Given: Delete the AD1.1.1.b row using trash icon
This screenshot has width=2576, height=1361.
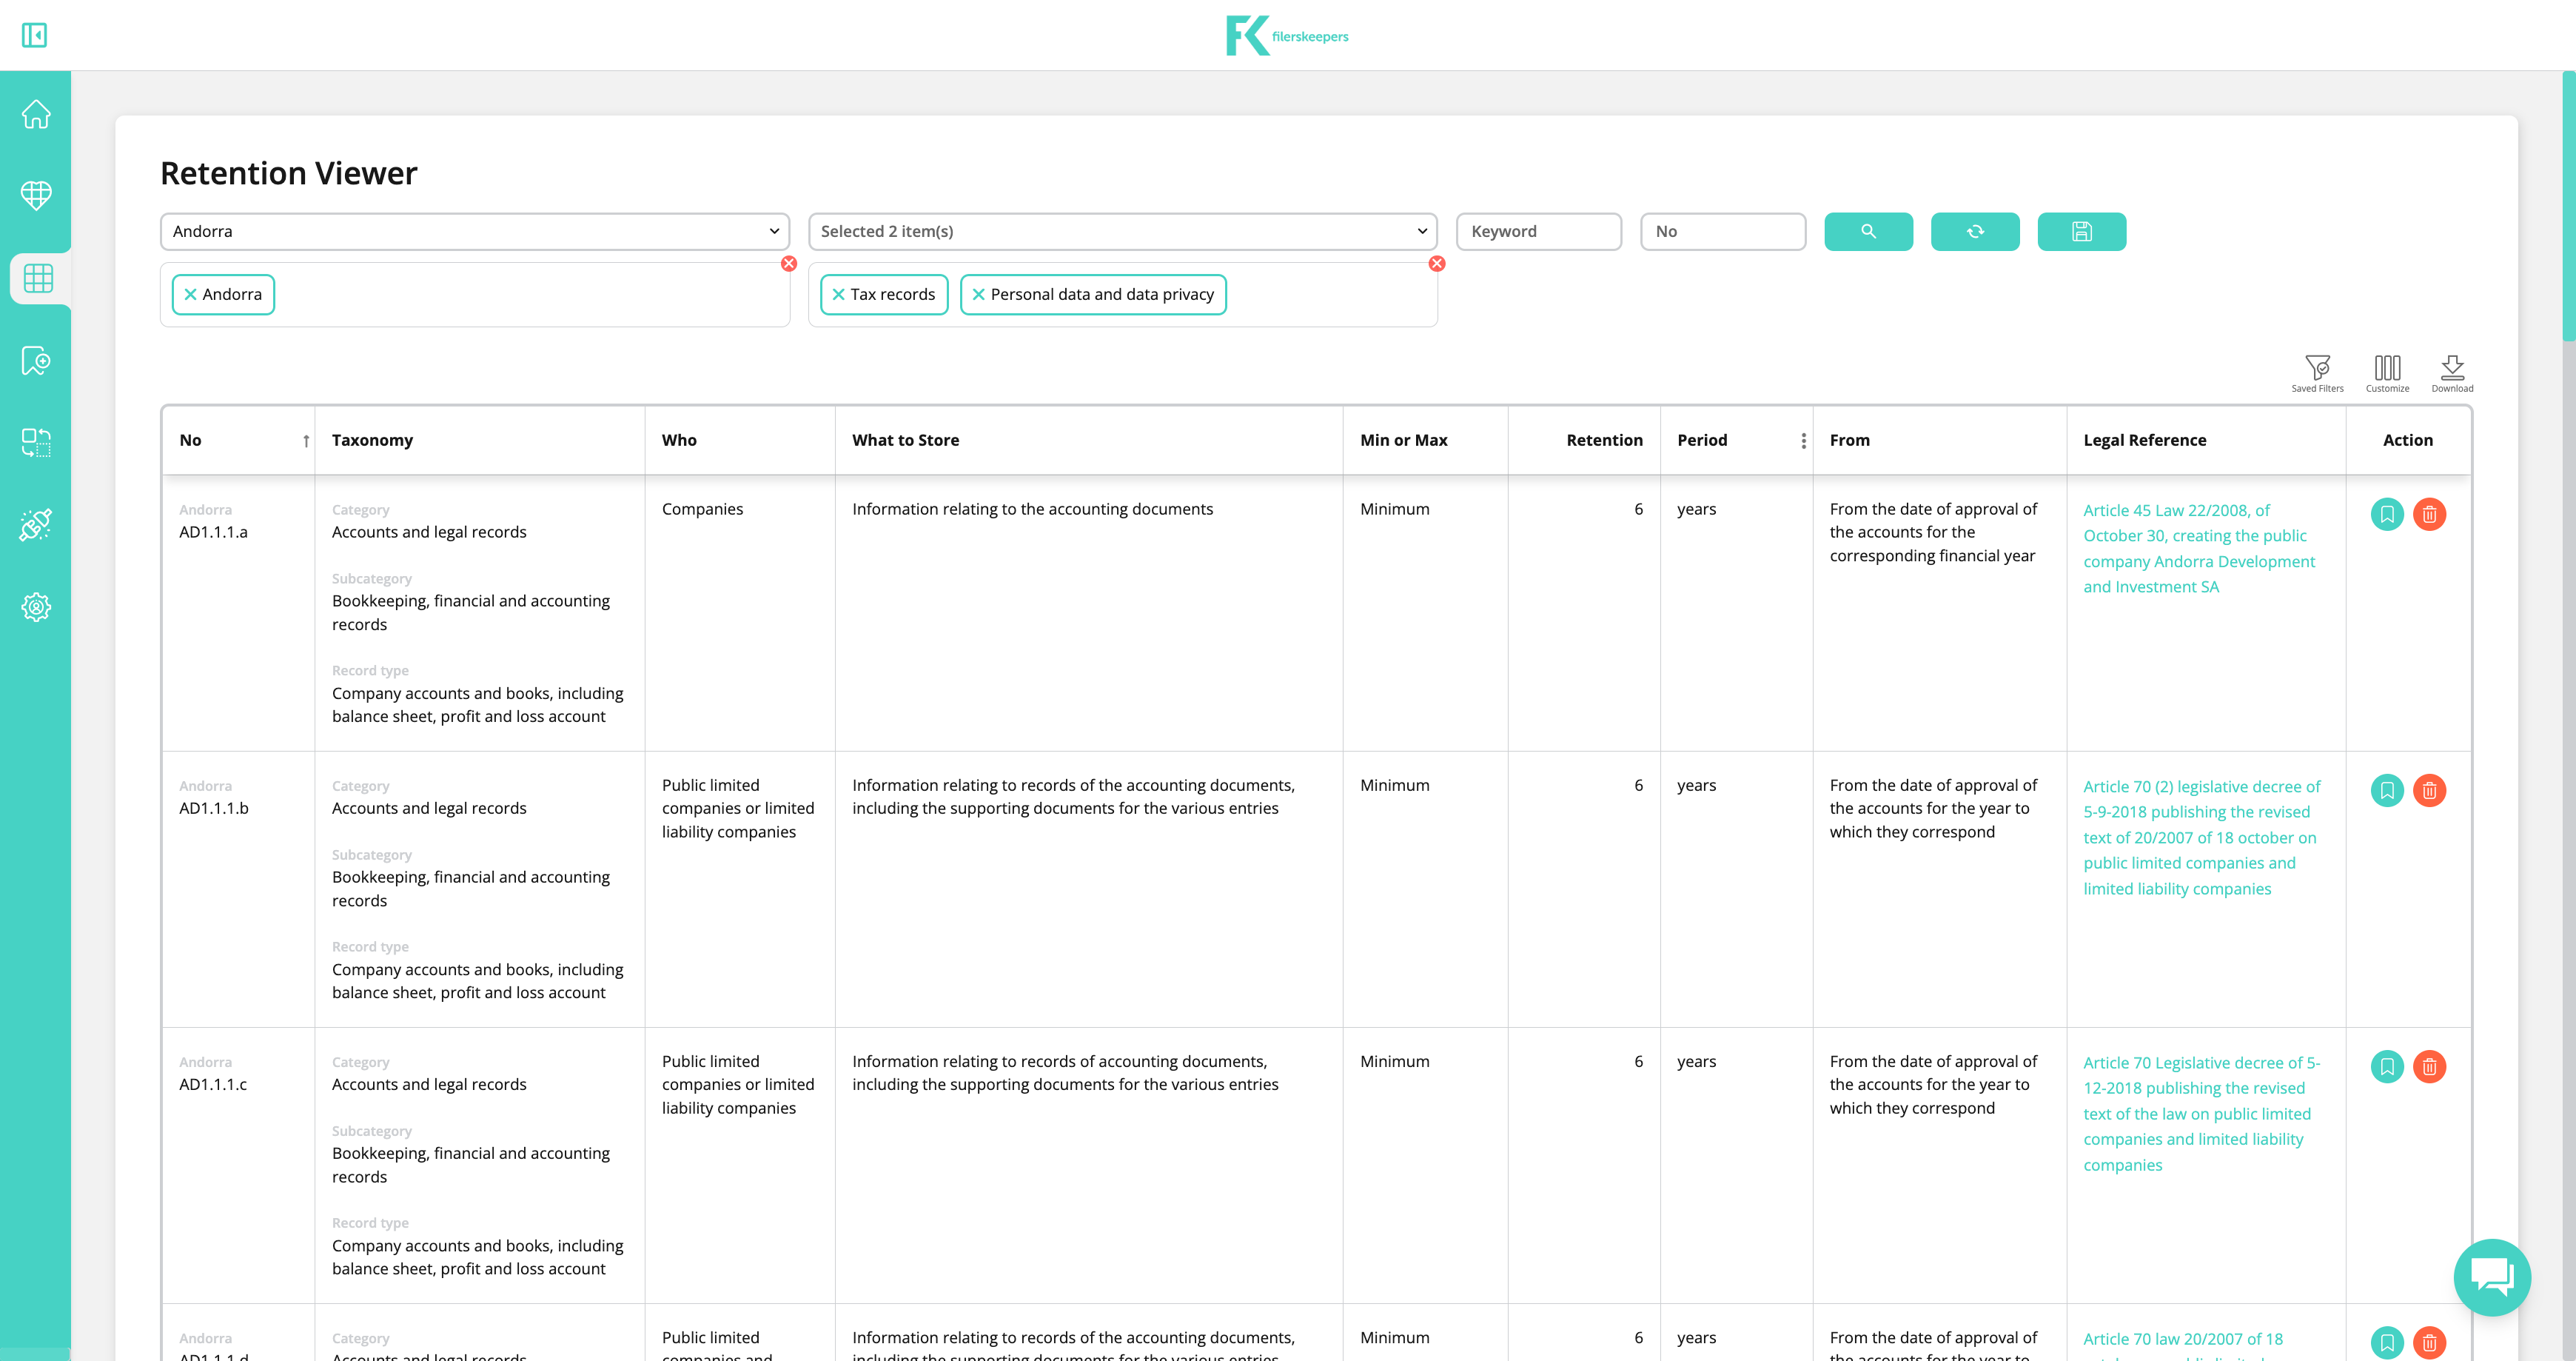Looking at the screenshot, I should coord(2431,790).
